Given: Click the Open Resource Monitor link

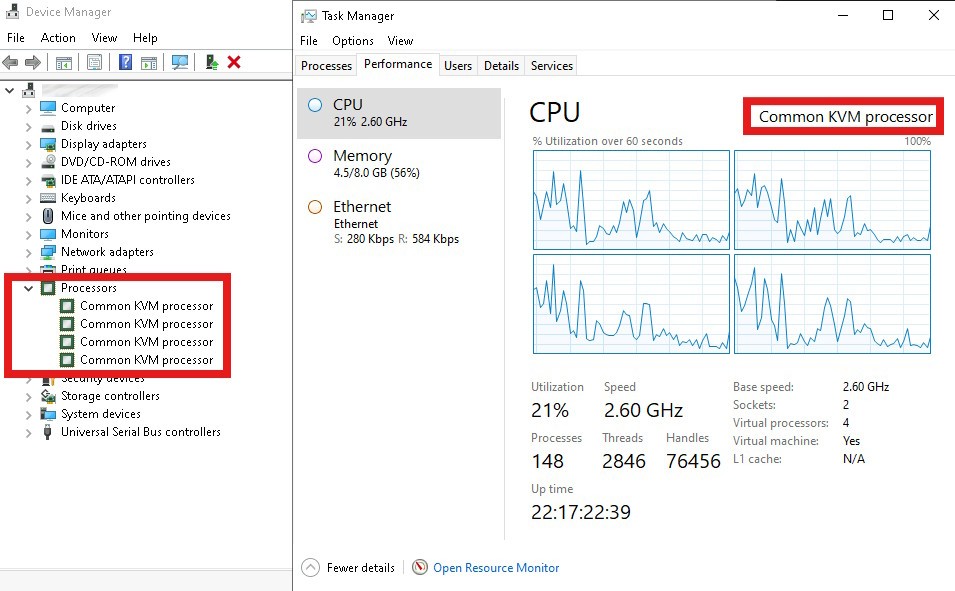Looking at the screenshot, I should pos(496,568).
